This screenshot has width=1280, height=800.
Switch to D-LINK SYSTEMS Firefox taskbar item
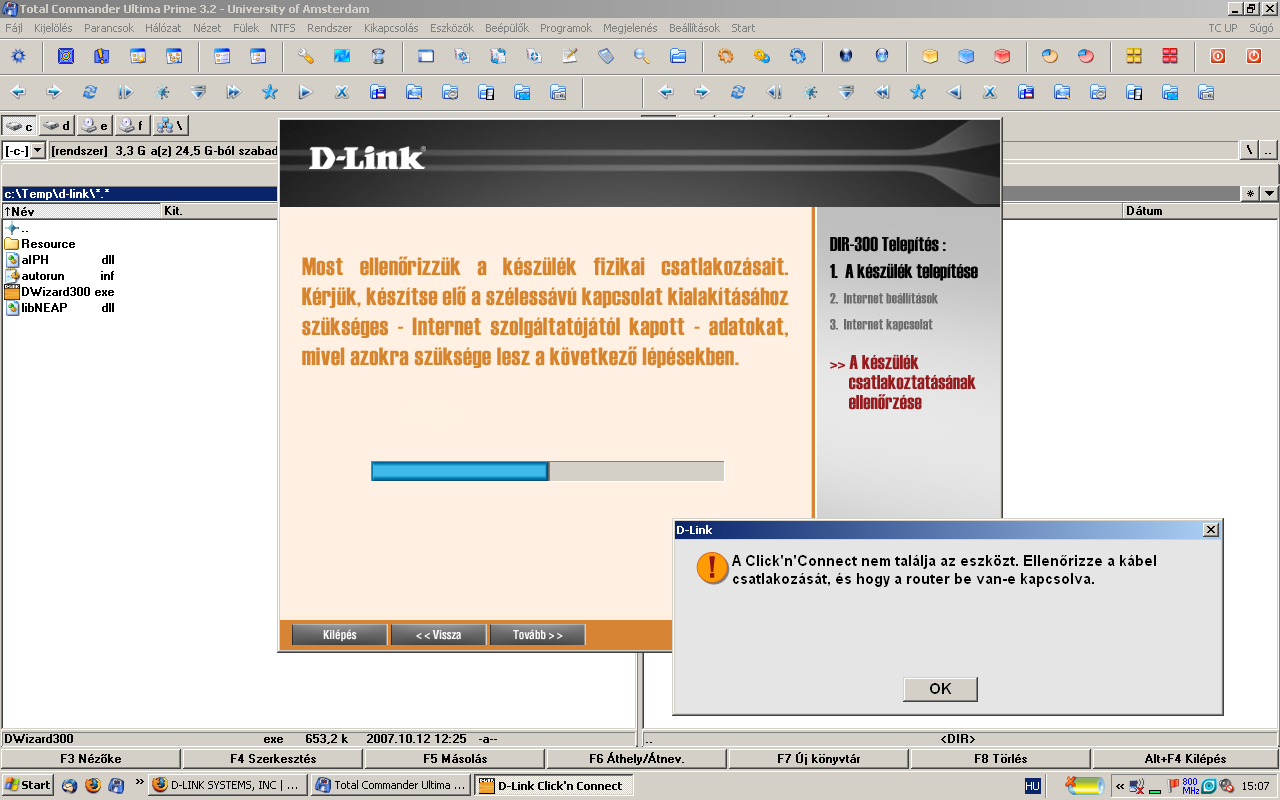click(x=229, y=786)
